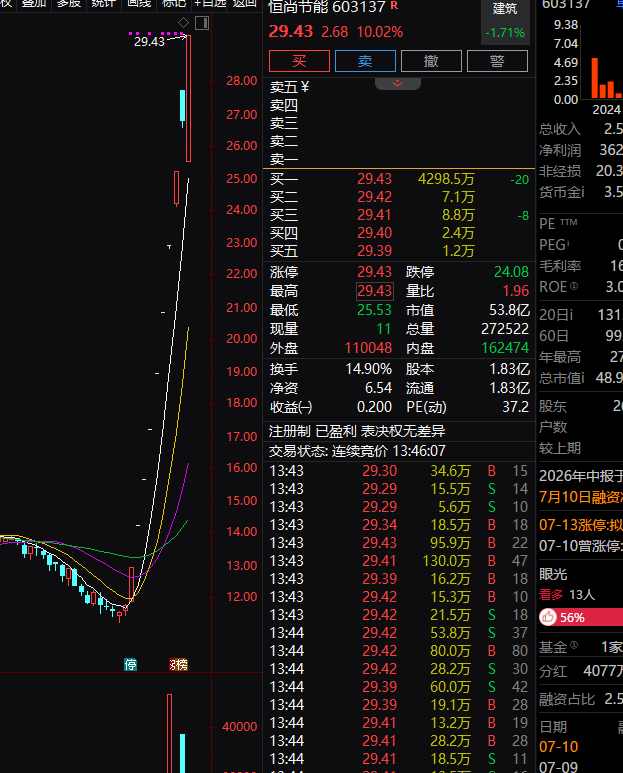The image size is (623, 773).
Task: Open the 2026年中报 notice link
Action: (x=581, y=476)
